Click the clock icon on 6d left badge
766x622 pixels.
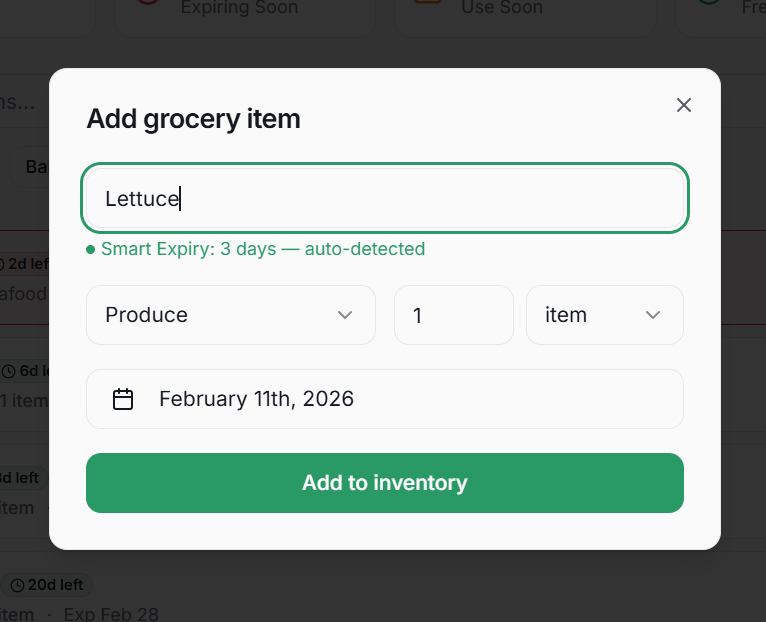9,371
